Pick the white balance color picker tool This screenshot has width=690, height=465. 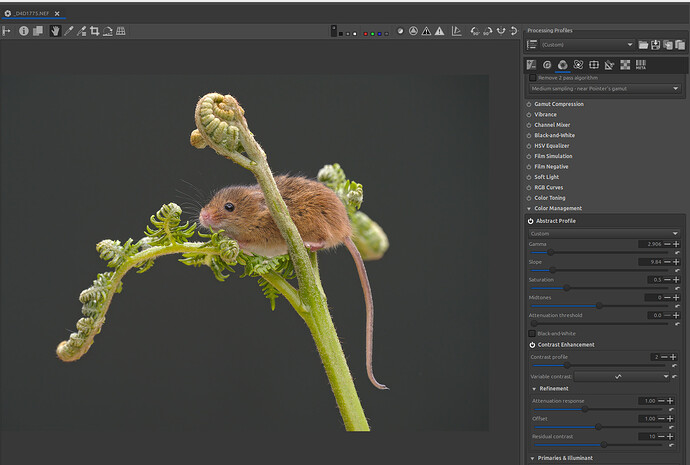[x=68, y=31]
